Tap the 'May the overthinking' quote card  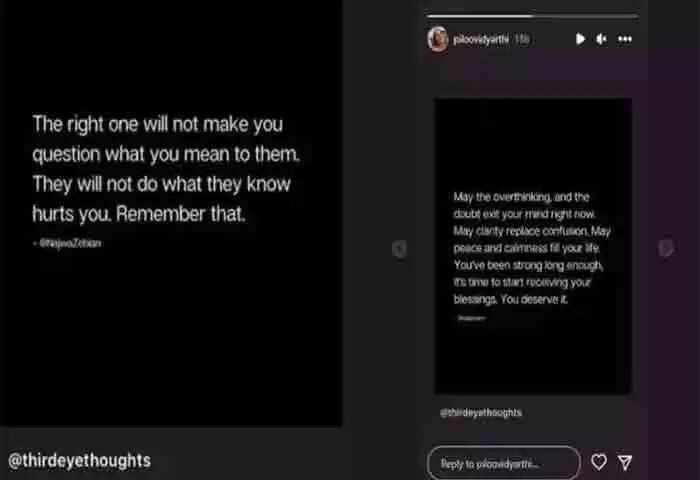pos(533,246)
